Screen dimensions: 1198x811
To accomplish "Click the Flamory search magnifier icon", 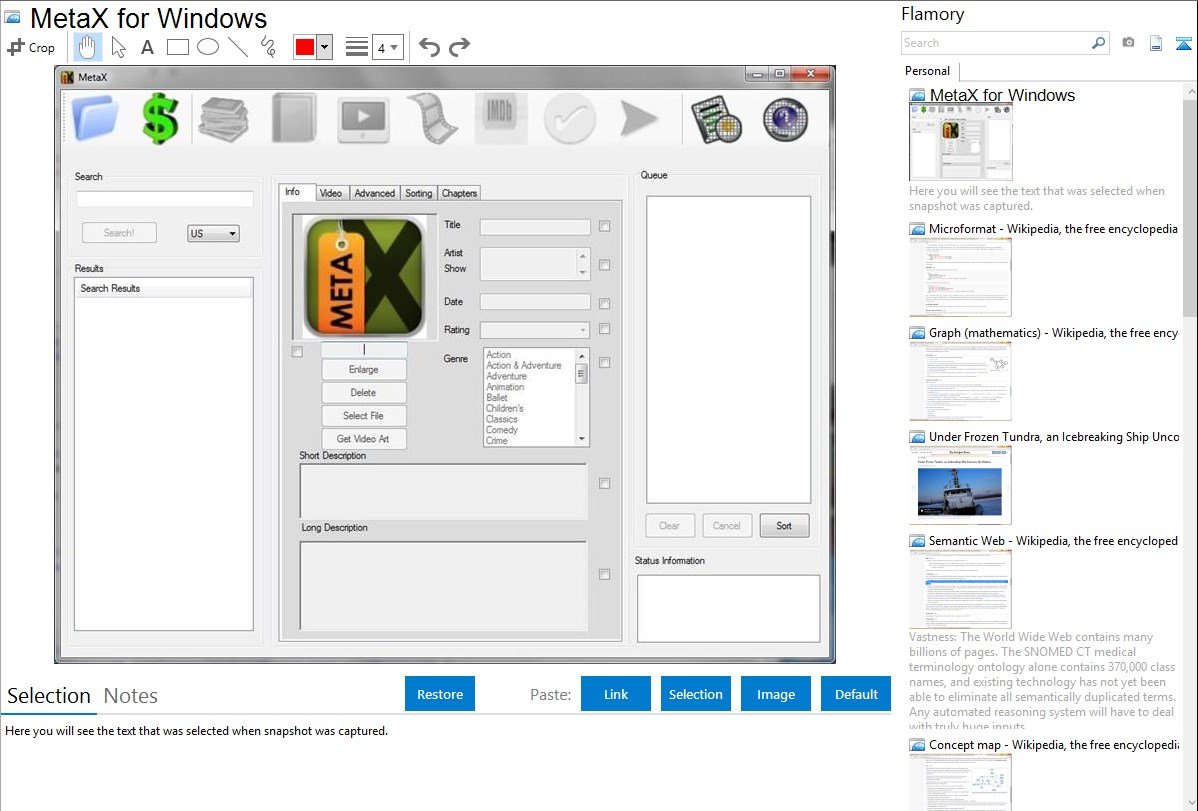I will pyautogui.click(x=1099, y=43).
